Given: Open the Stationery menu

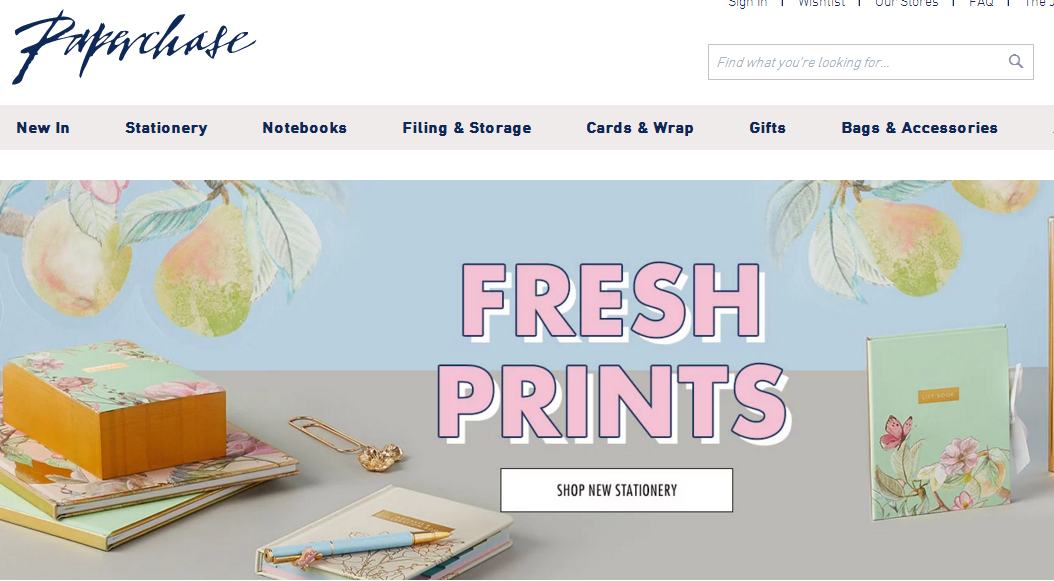Looking at the screenshot, I should [x=166, y=128].
